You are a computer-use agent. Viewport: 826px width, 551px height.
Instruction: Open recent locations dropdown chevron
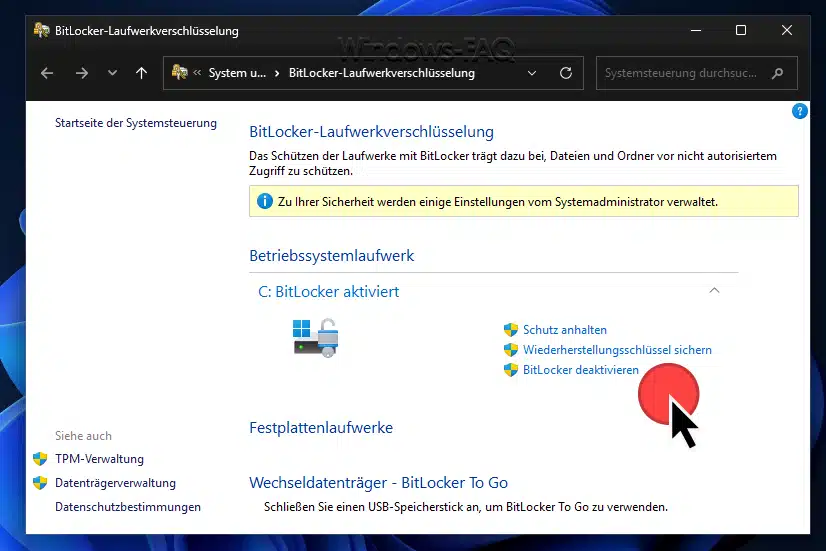pos(112,73)
